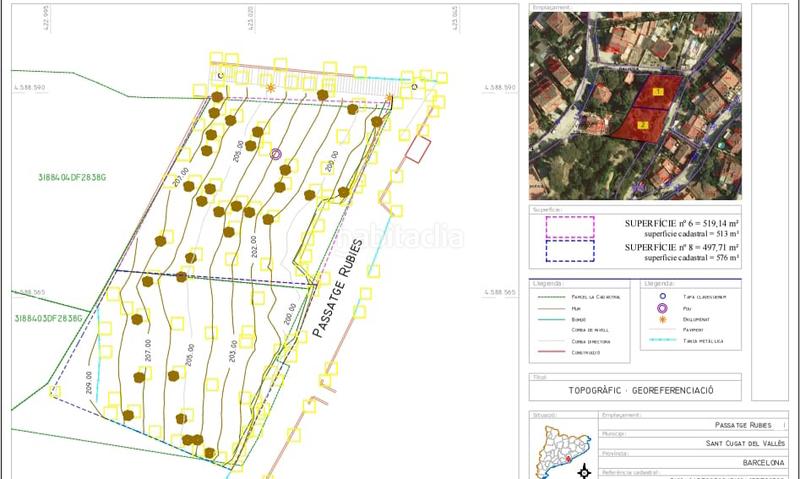Click the Pou double-circle legend icon
This screenshot has height=479, width=800.
(x=663, y=308)
